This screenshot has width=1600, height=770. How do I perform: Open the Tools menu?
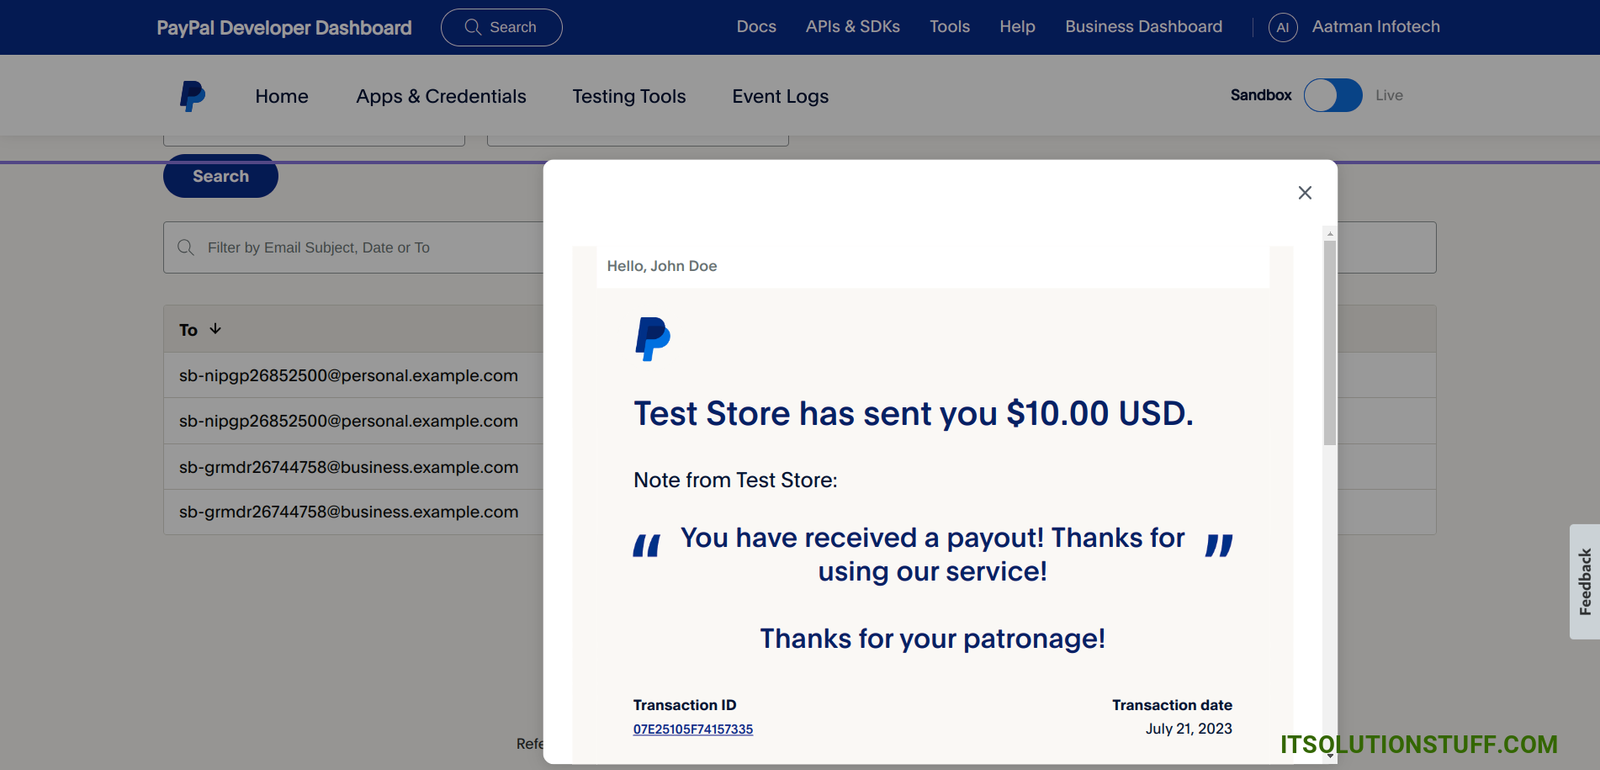point(949,27)
